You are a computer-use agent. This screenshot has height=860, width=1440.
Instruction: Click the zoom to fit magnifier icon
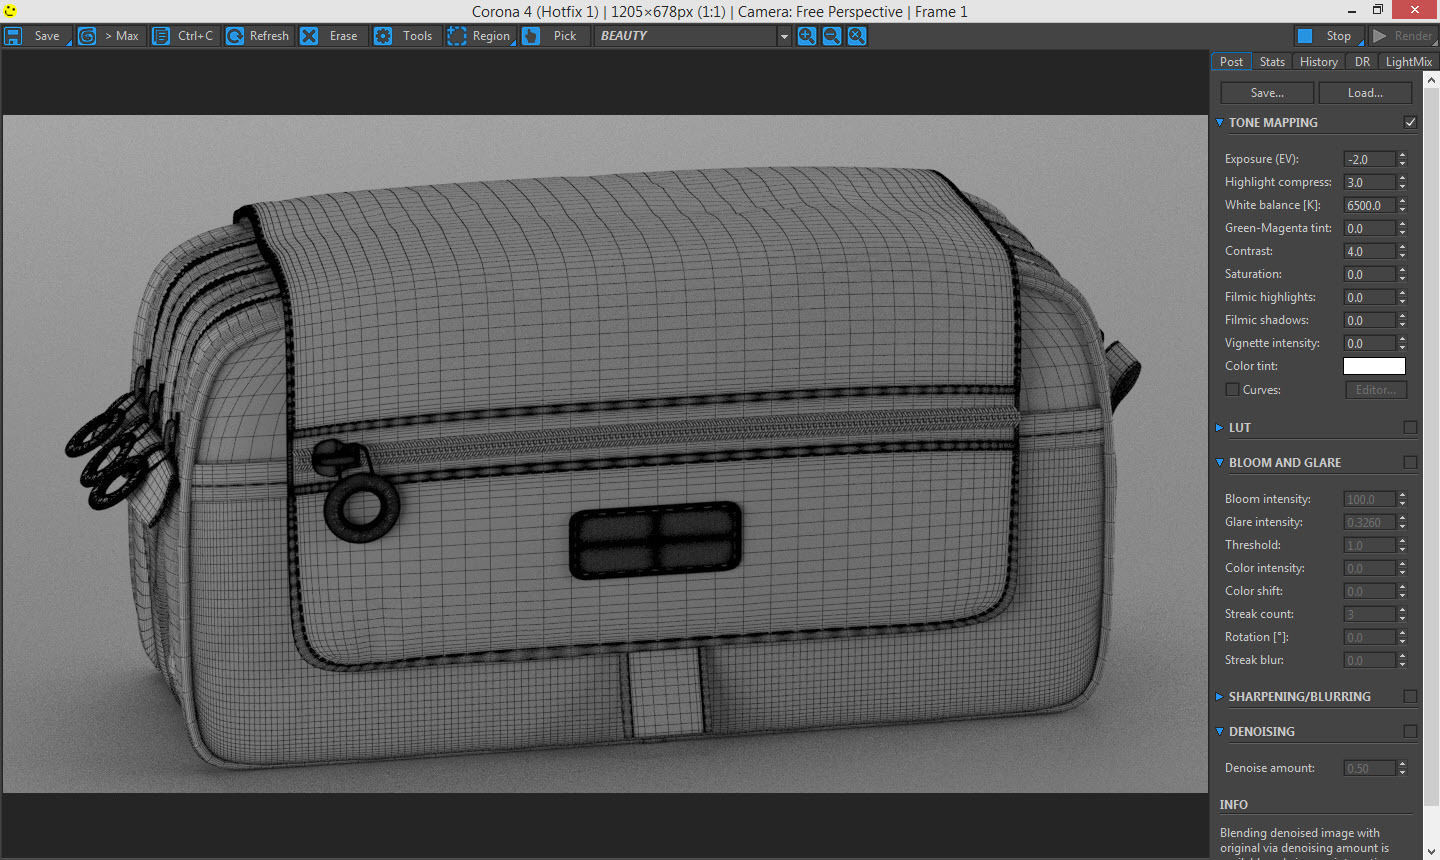(857, 36)
